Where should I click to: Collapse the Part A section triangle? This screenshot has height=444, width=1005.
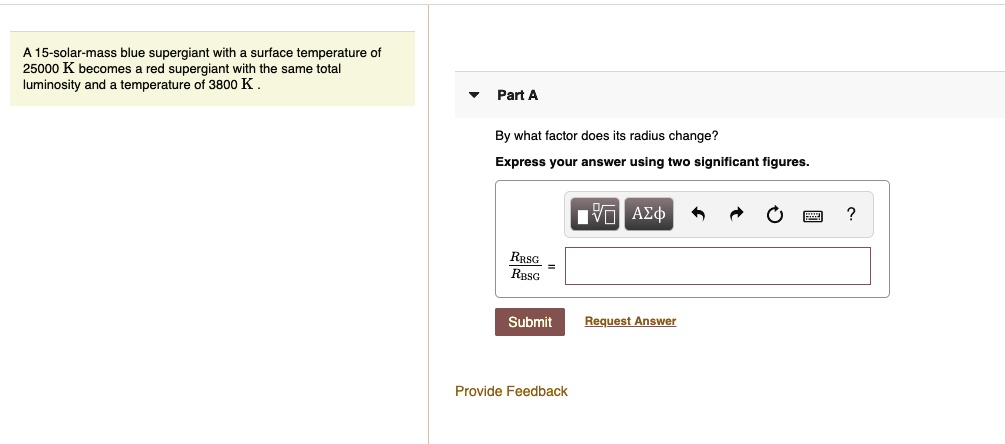point(474,95)
